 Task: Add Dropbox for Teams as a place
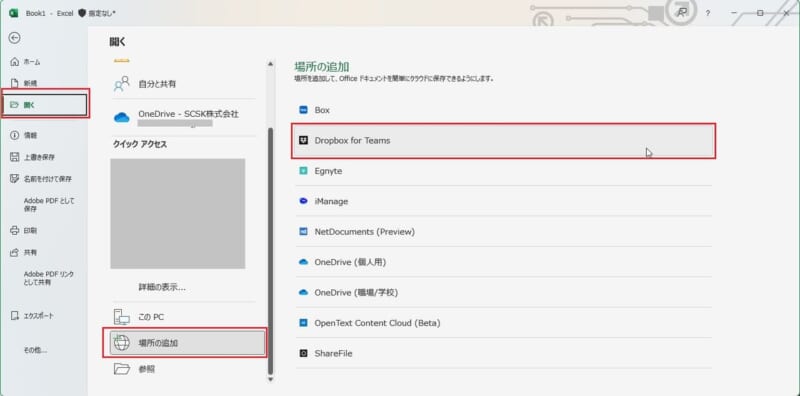504,140
